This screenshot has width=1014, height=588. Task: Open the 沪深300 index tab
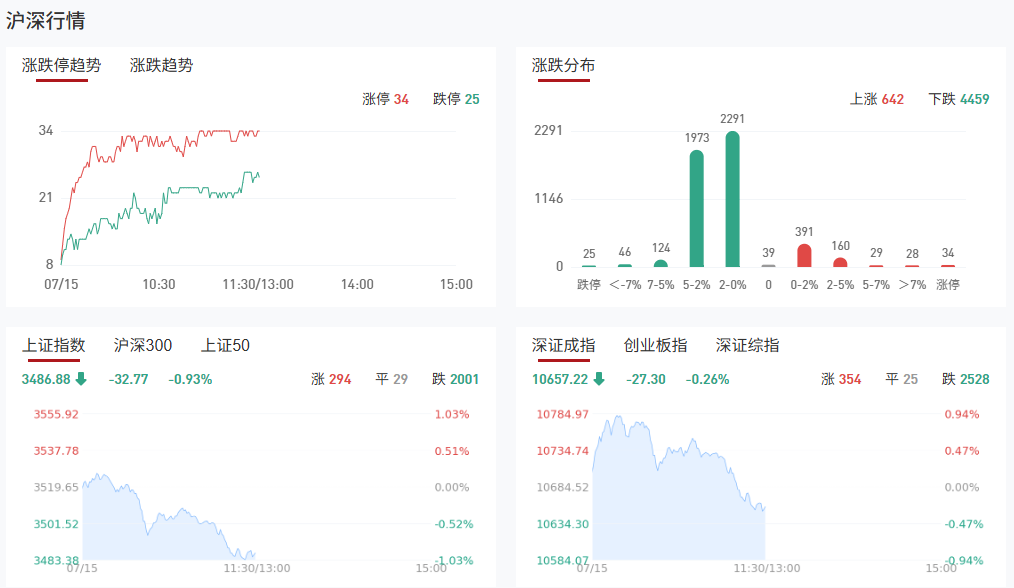point(143,346)
